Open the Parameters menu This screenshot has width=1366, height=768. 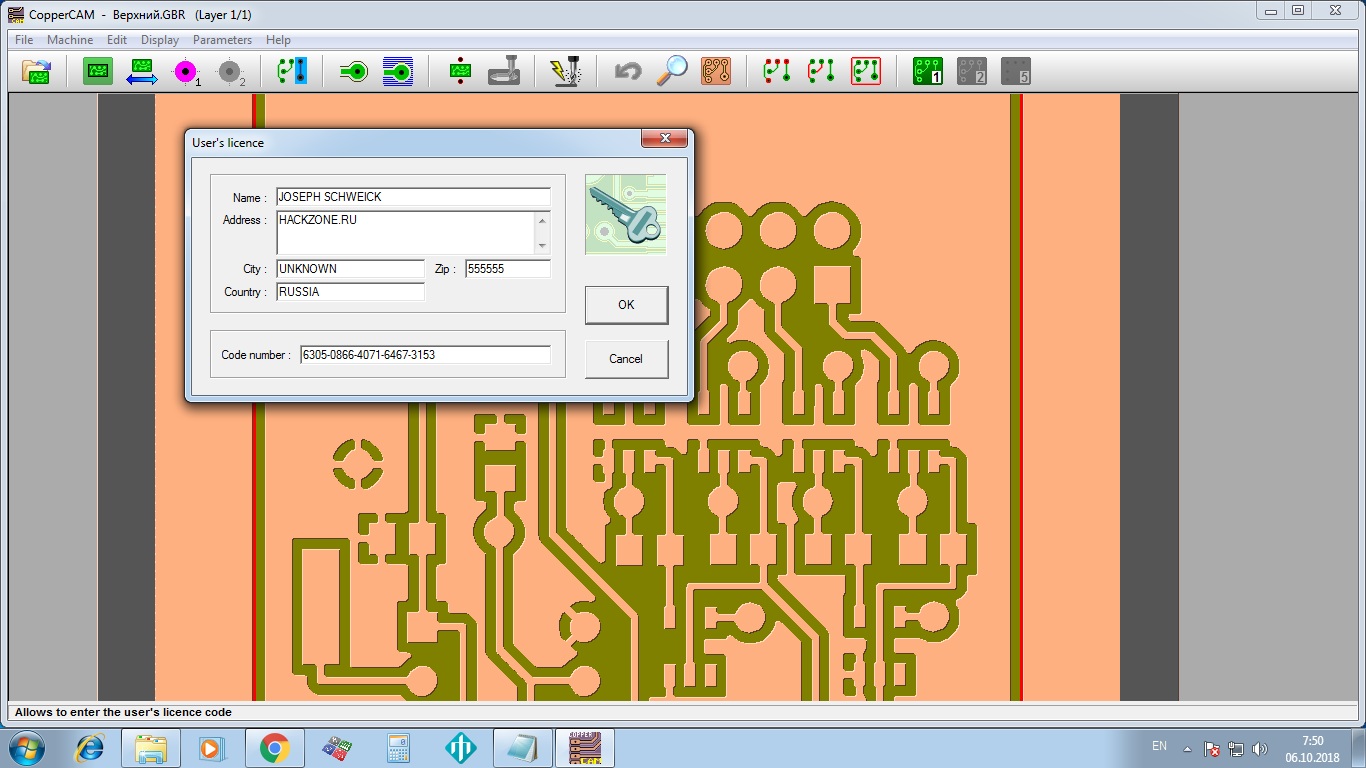coord(222,40)
